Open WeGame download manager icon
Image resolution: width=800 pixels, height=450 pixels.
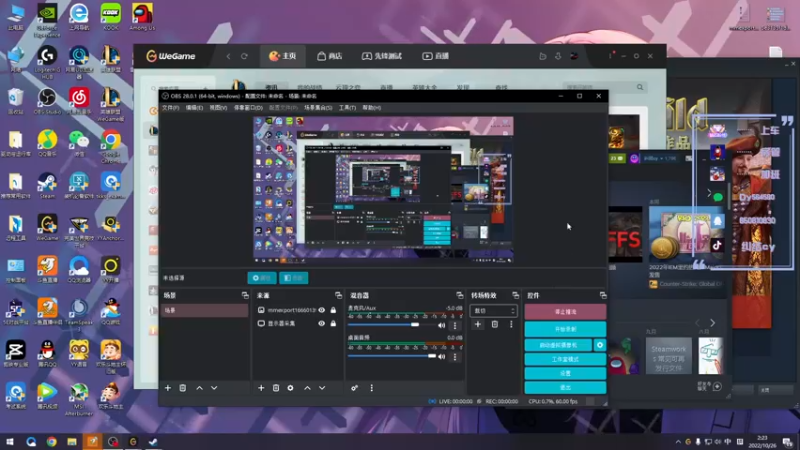point(558,56)
